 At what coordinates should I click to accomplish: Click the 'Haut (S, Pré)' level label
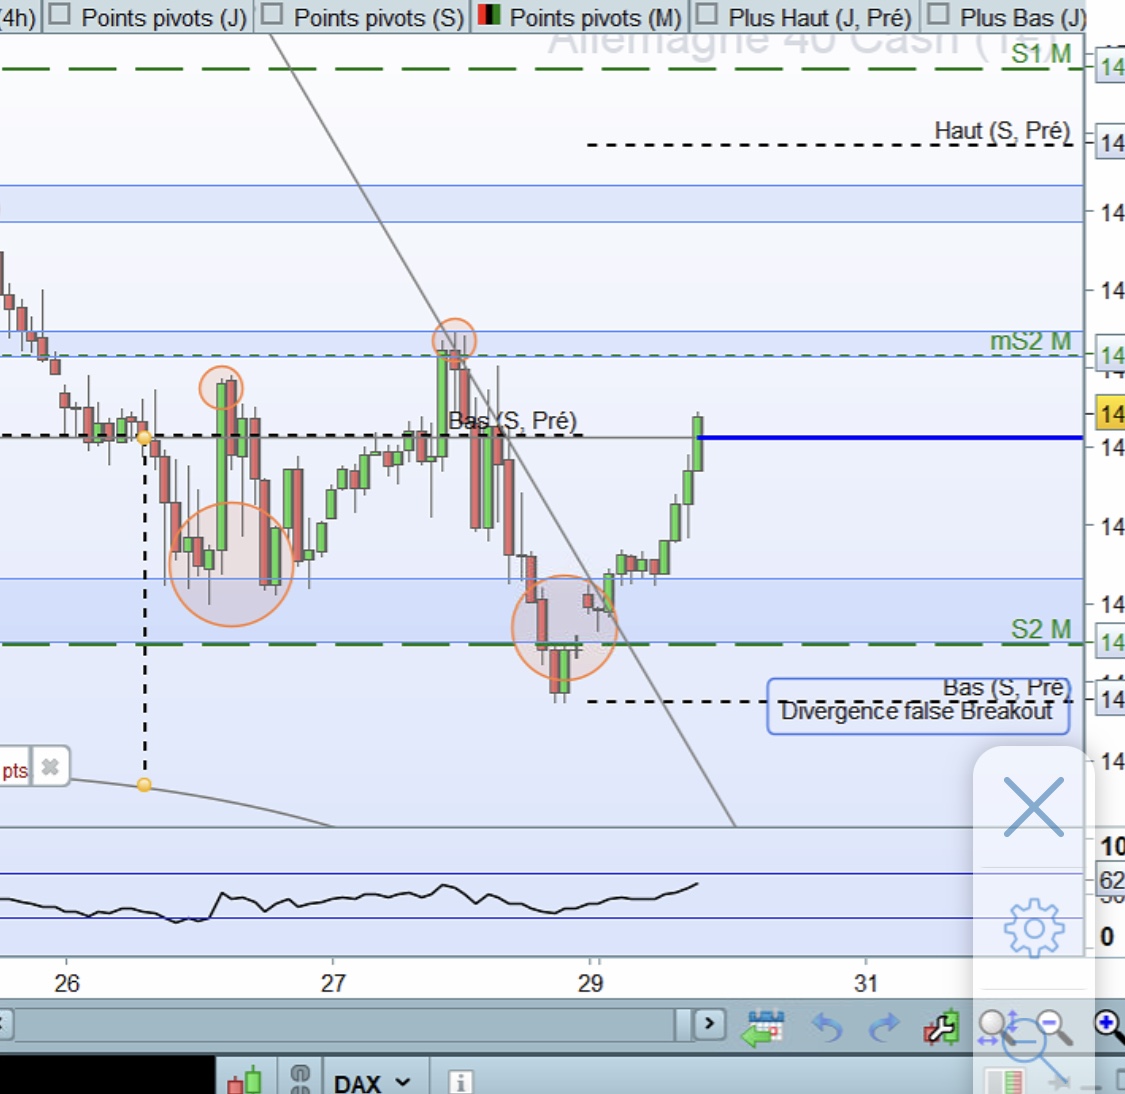click(1002, 131)
